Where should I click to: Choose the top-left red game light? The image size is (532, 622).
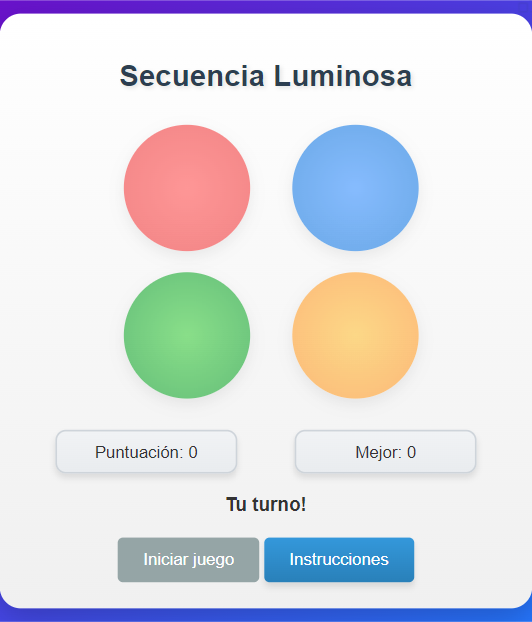187,188
